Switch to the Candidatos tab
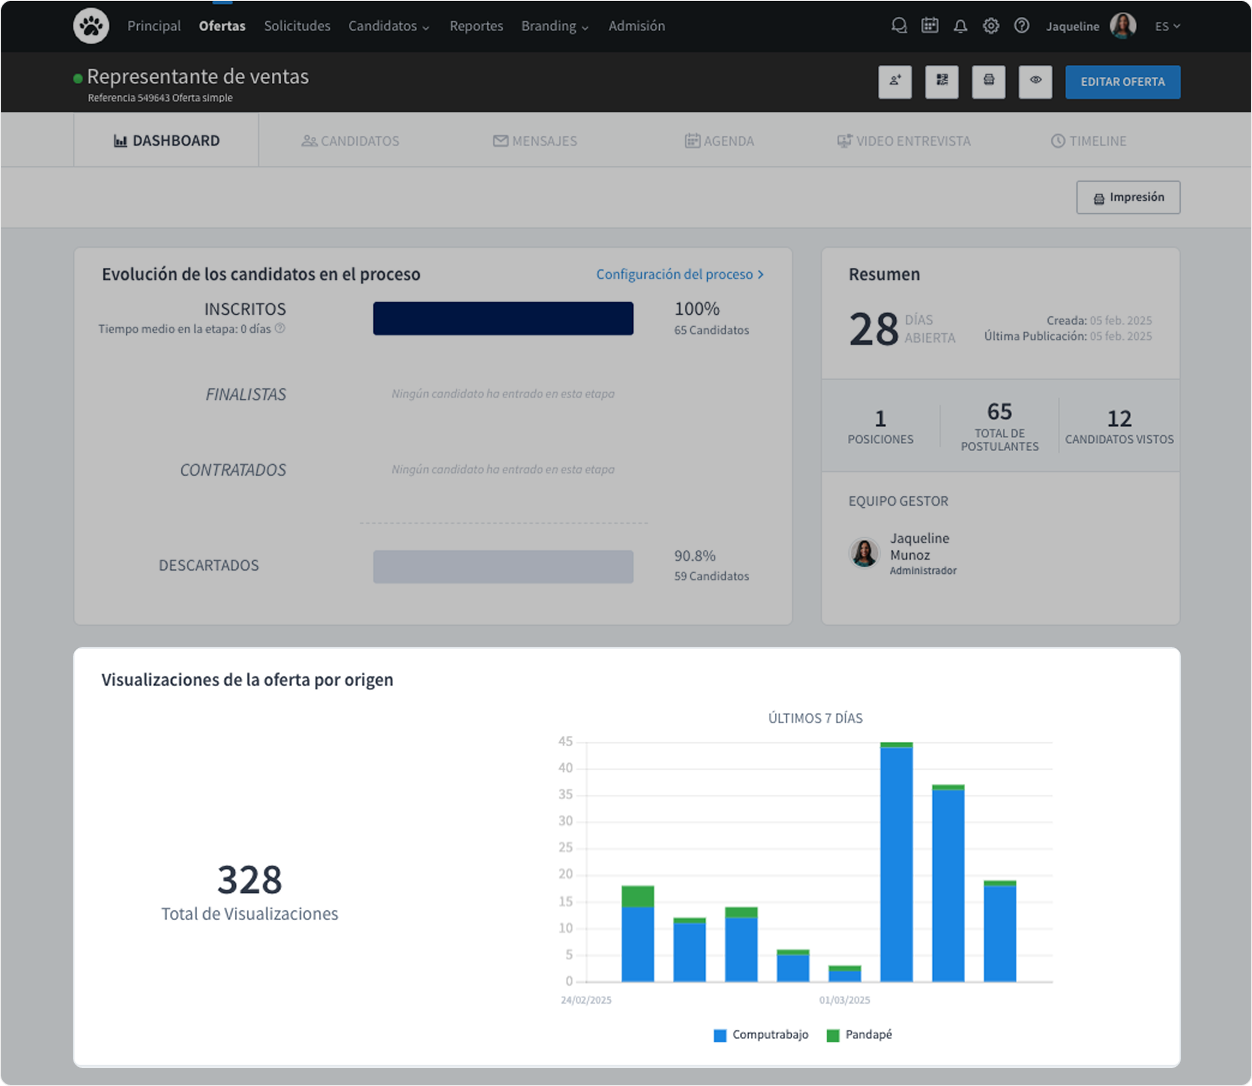Image resolution: width=1252 pixels, height=1086 pixels. (x=350, y=141)
